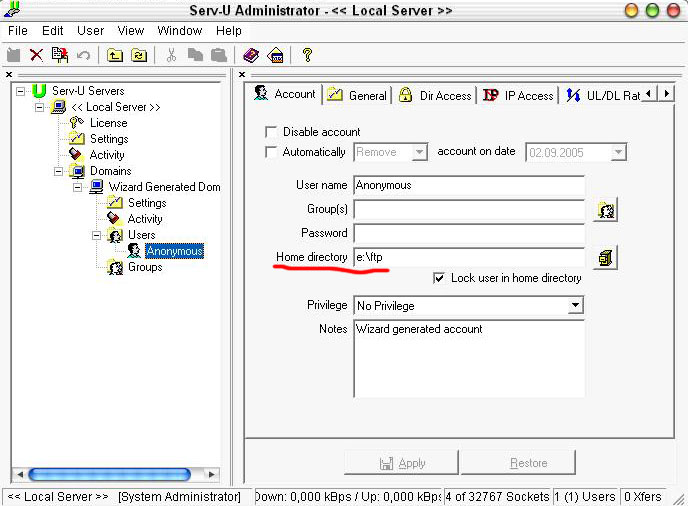Viewport: 688px width, 506px height.
Task: Click the undo arrow toolbar icon
Action: (x=83, y=56)
